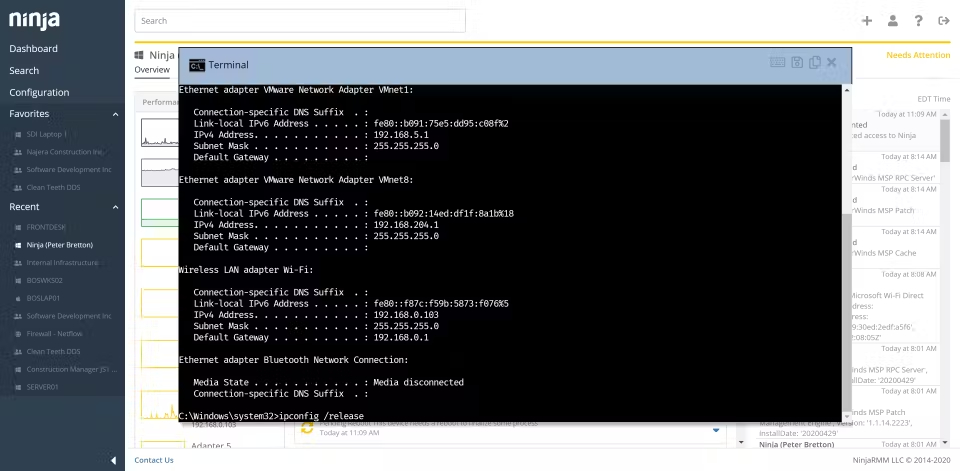960x471 pixels.
Task: Follow the Contact Us link
Action: pyautogui.click(x=154, y=460)
